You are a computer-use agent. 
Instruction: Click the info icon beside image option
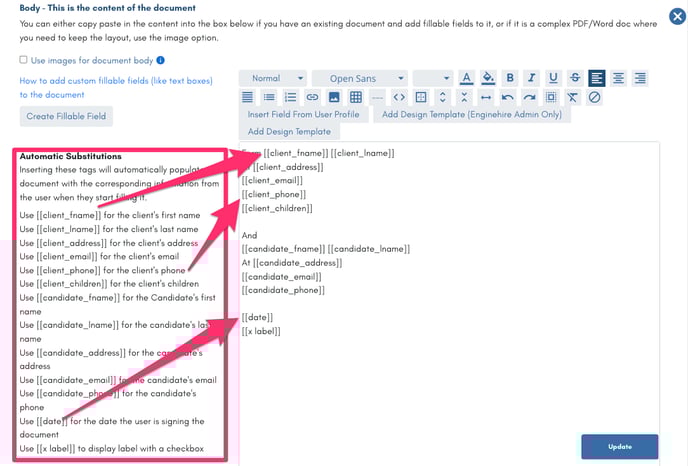161,60
